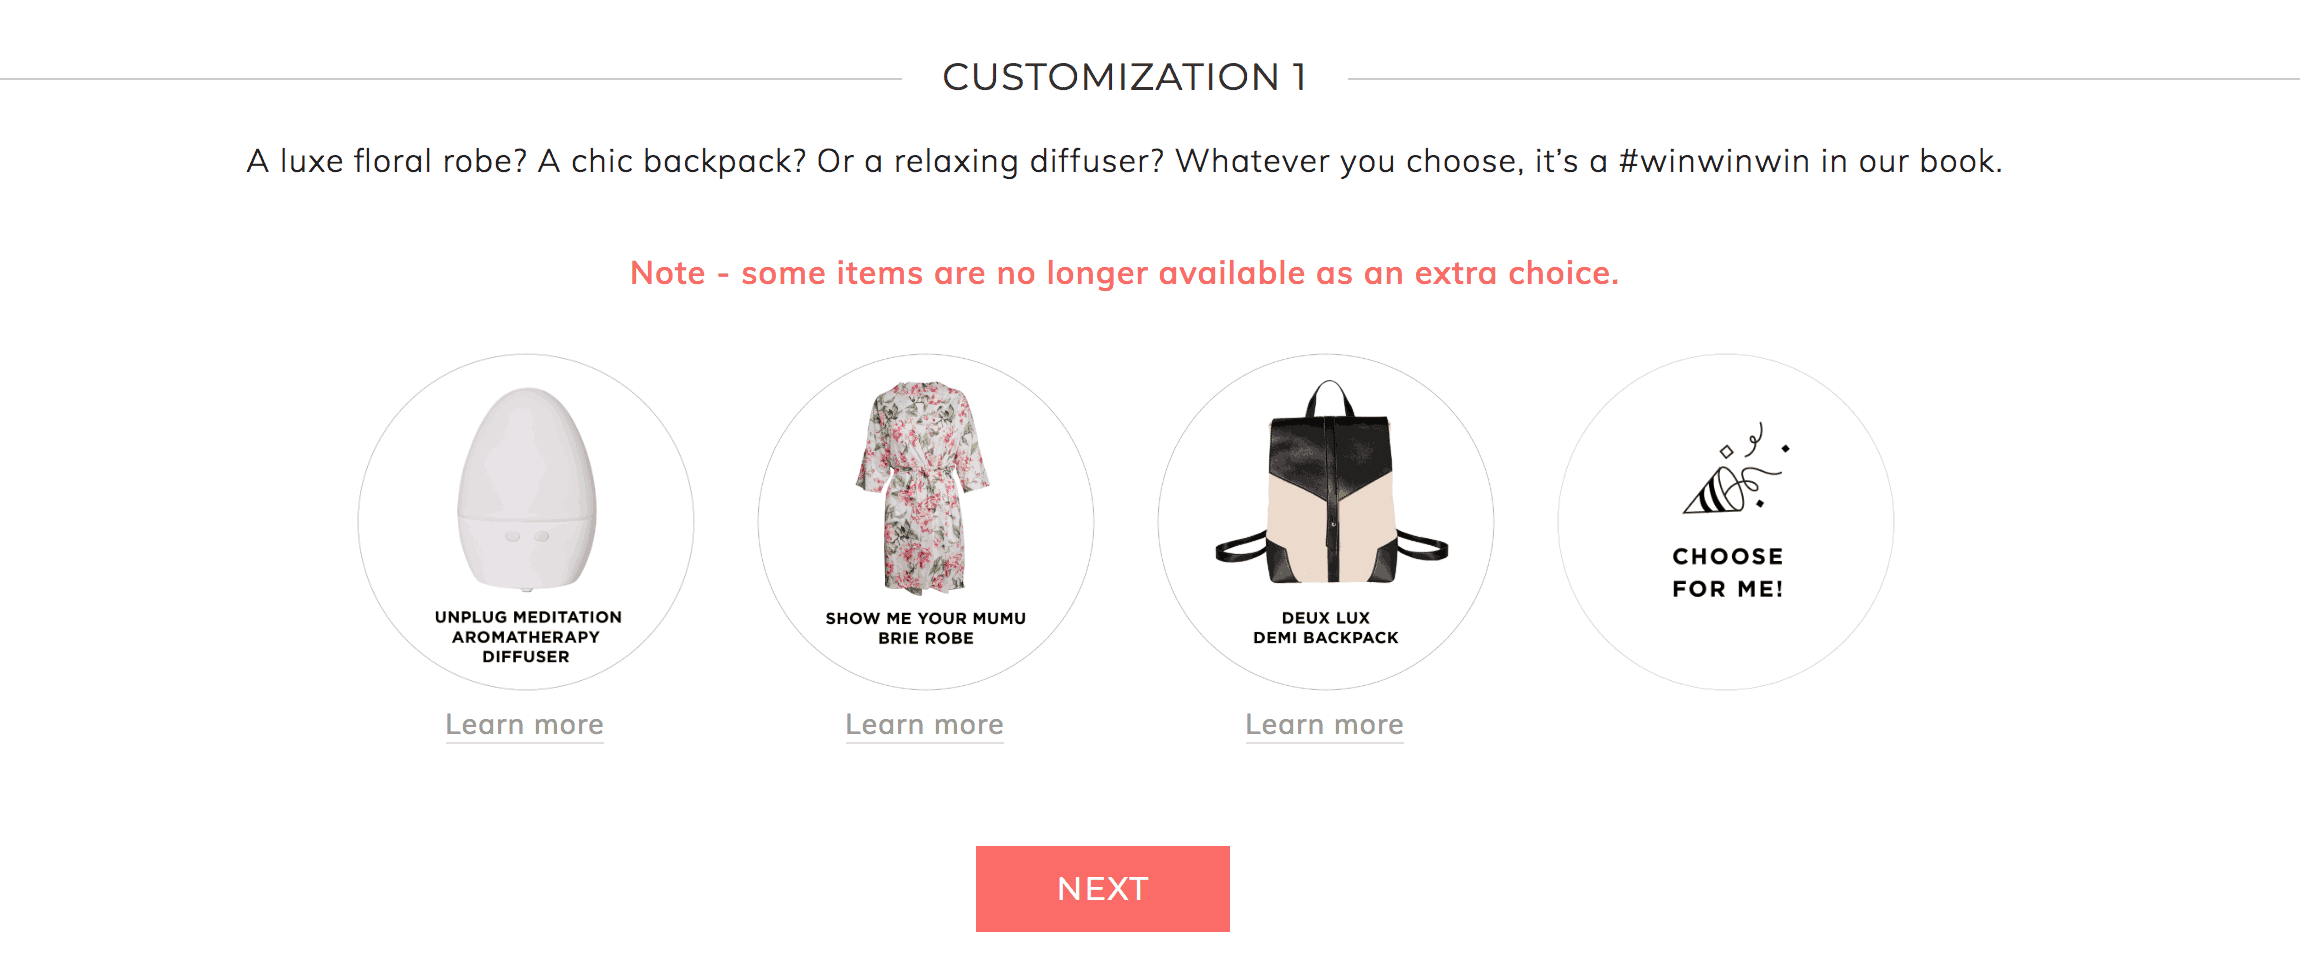
Task: Open Learn more below the Demi Backpack
Action: click(x=1325, y=725)
